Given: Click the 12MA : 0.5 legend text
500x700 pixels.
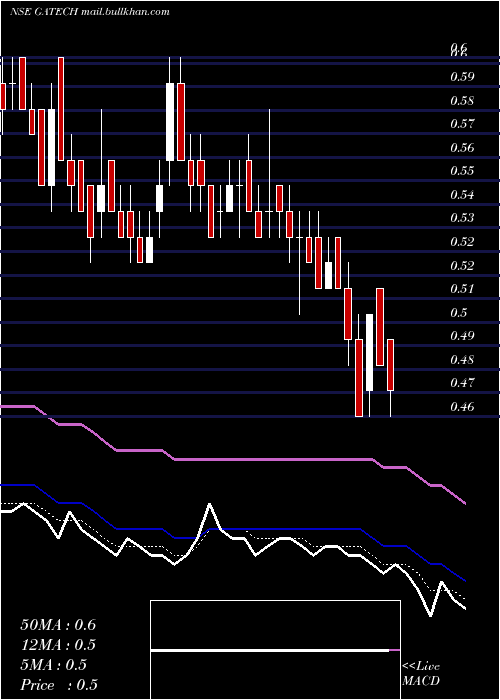Looking at the screenshot, I should coord(58,645).
